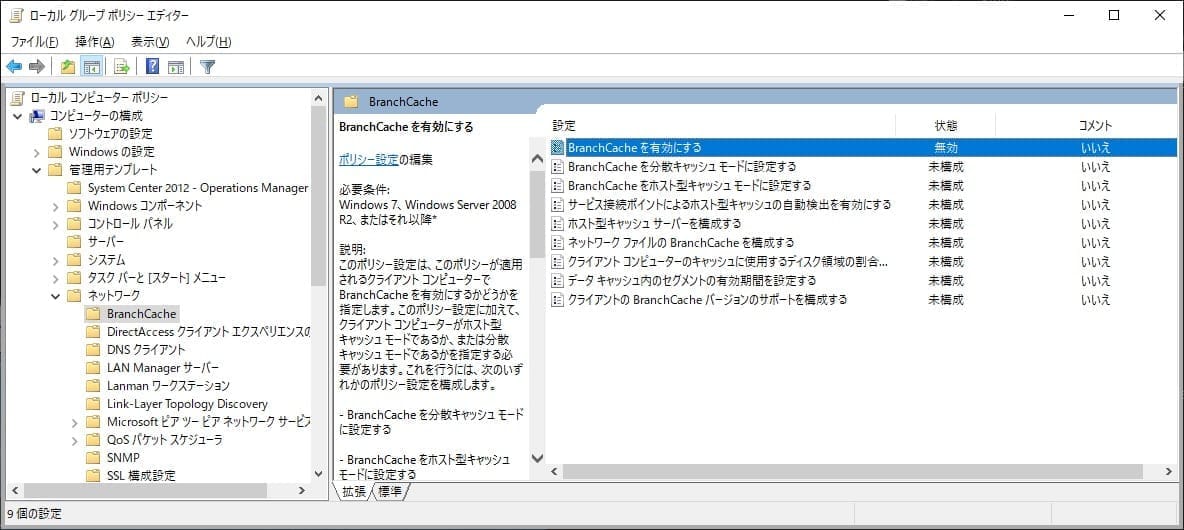Select Lanman ワークステーション folder
This screenshot has height=530, width=1184.
click(168, 386)
